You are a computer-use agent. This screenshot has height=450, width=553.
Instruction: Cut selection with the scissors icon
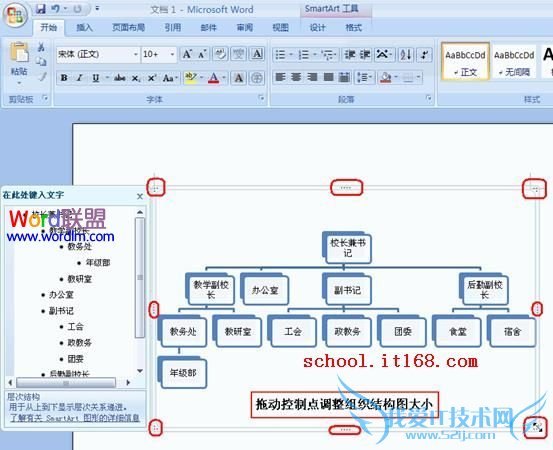pyautogui.click(x=41, y=46)
